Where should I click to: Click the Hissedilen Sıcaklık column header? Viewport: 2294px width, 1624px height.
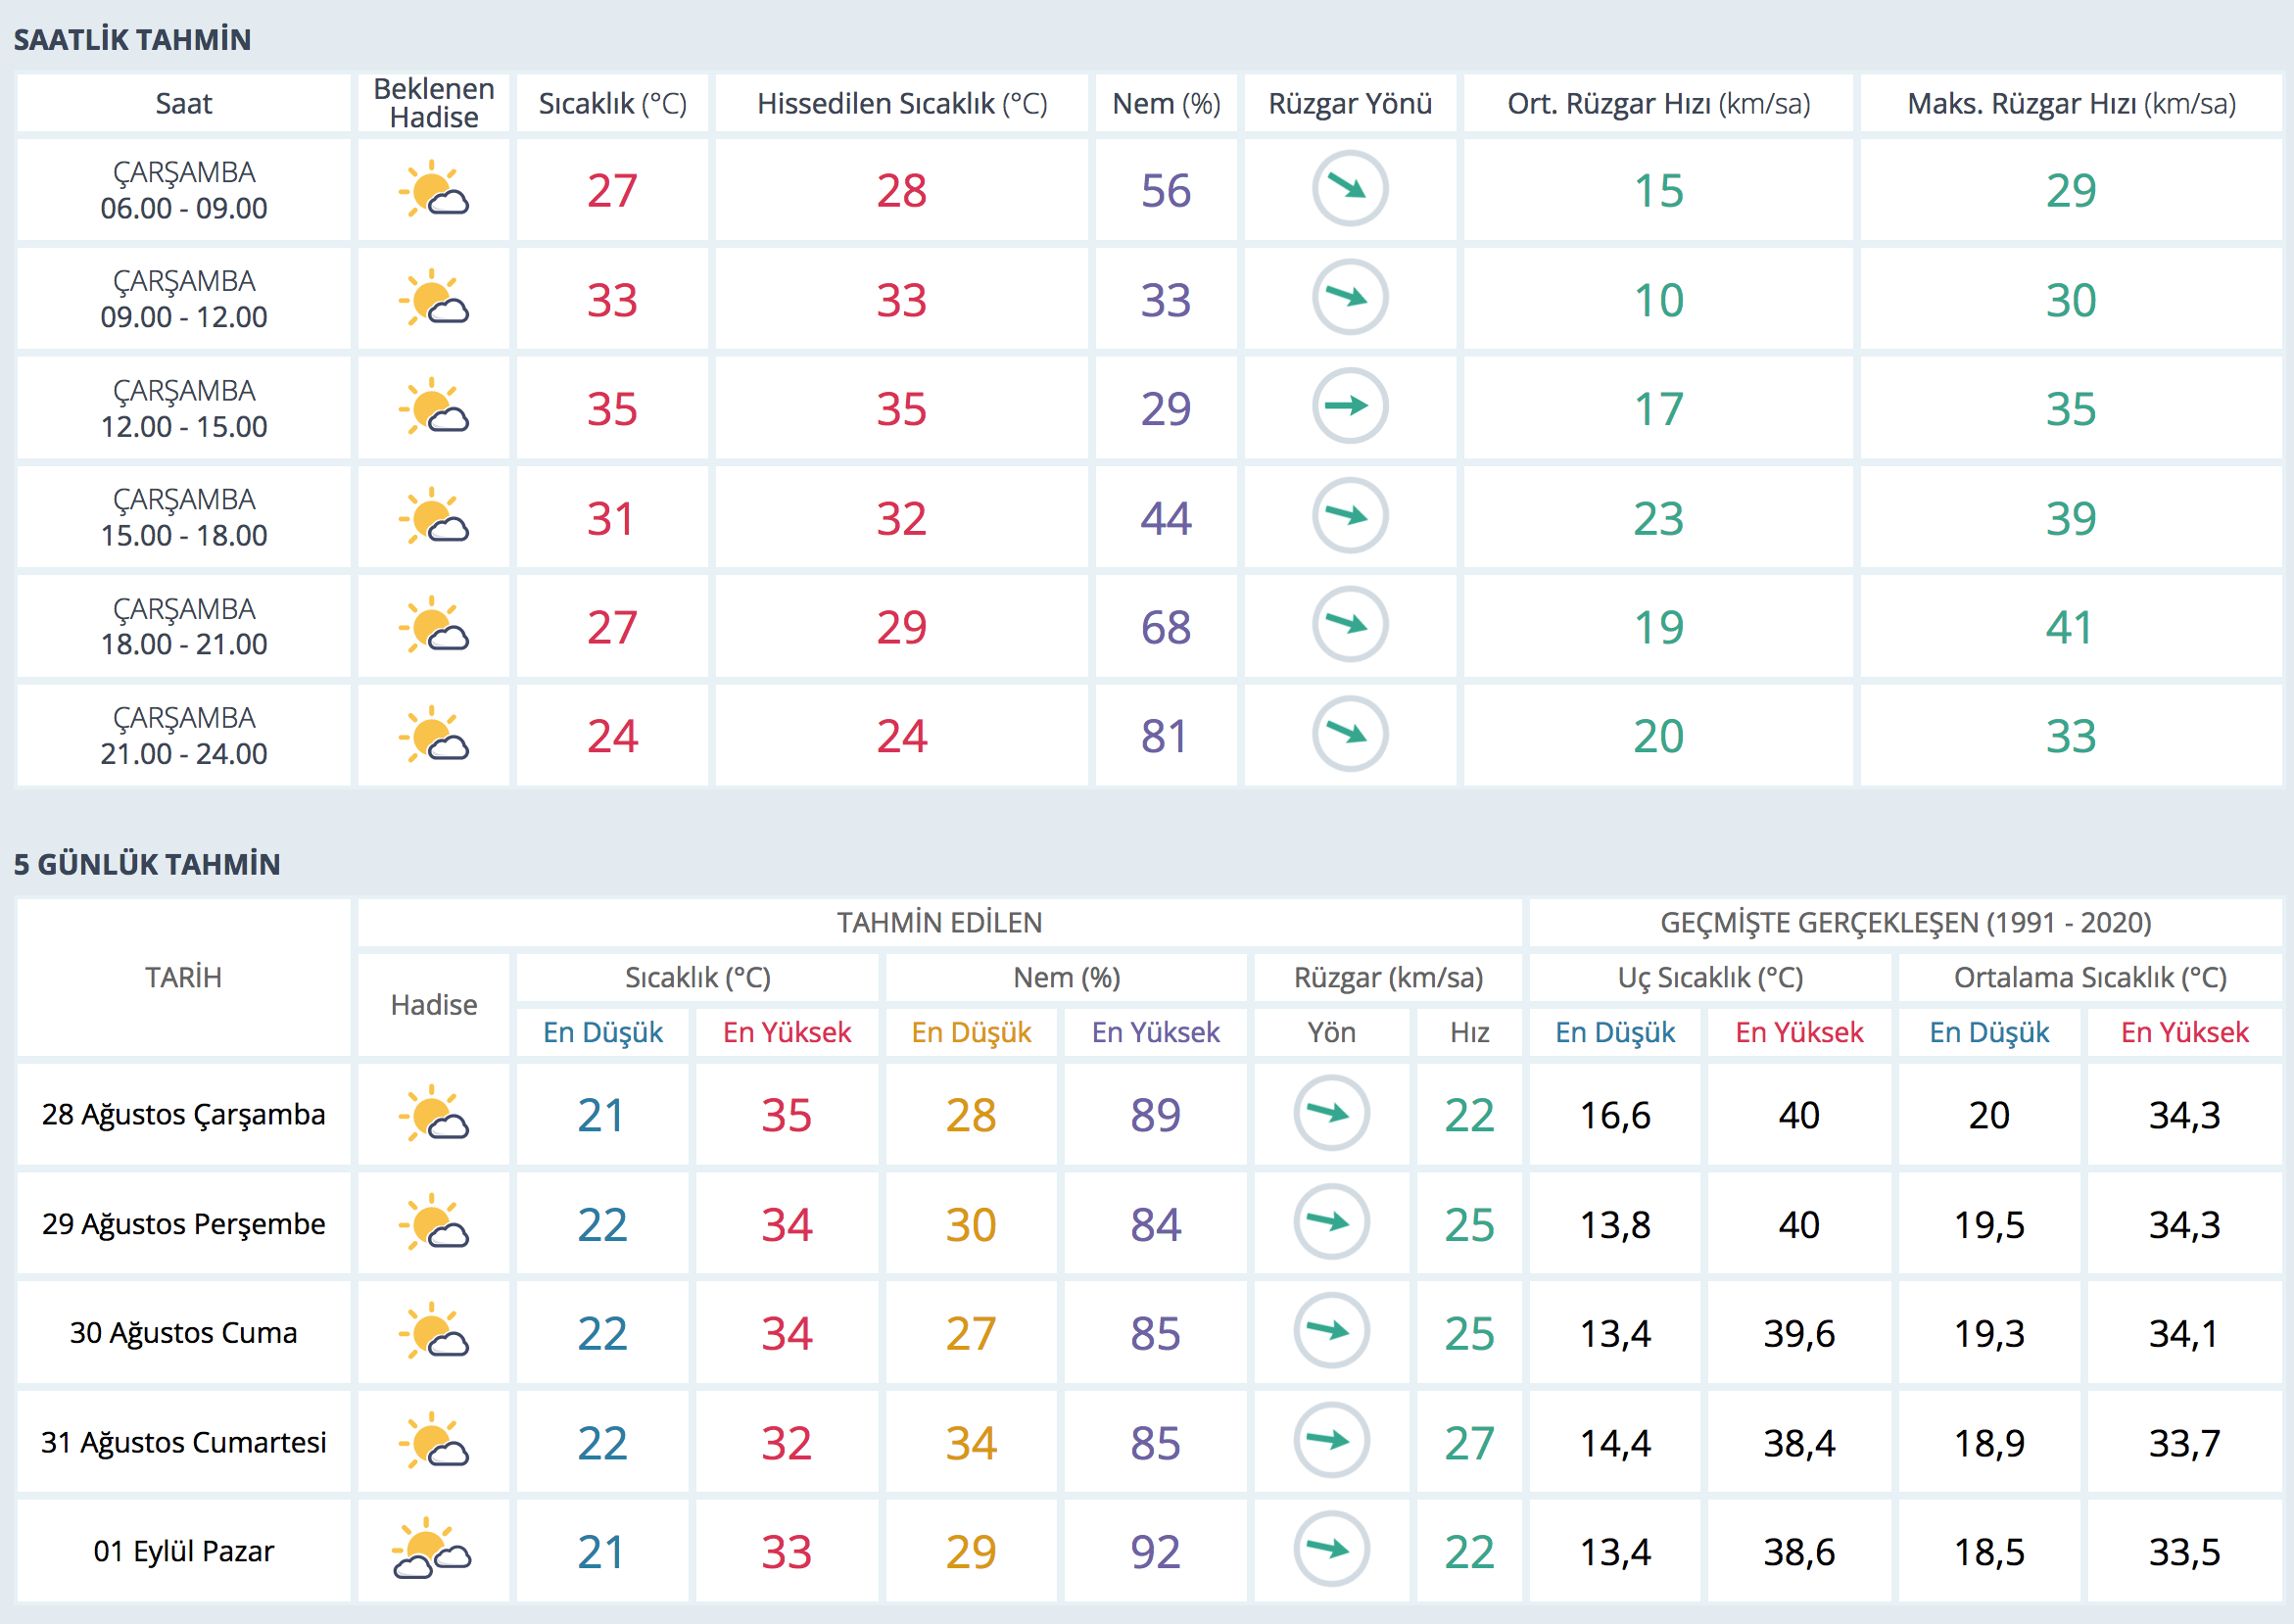point(901,104)
